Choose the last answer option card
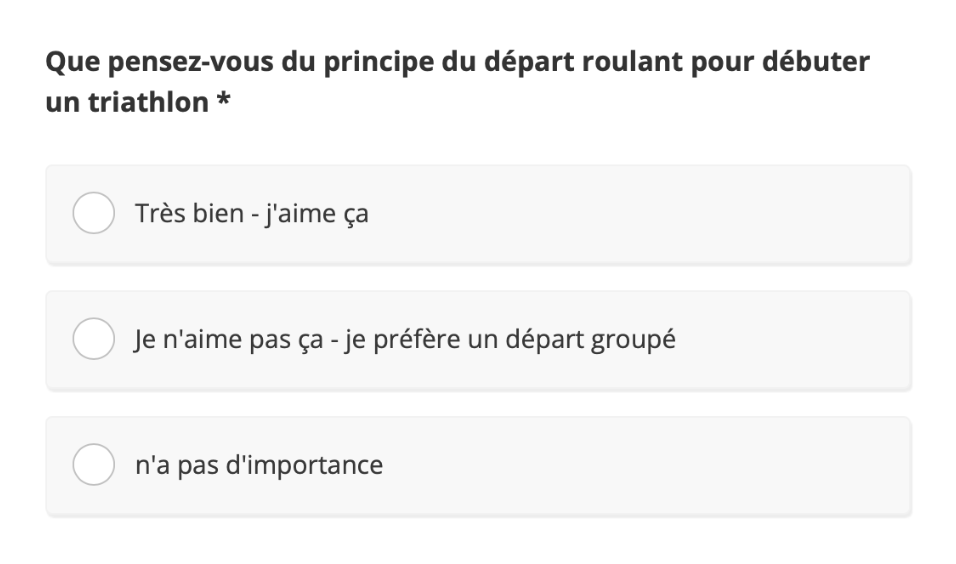 click(x=479, y=465)
